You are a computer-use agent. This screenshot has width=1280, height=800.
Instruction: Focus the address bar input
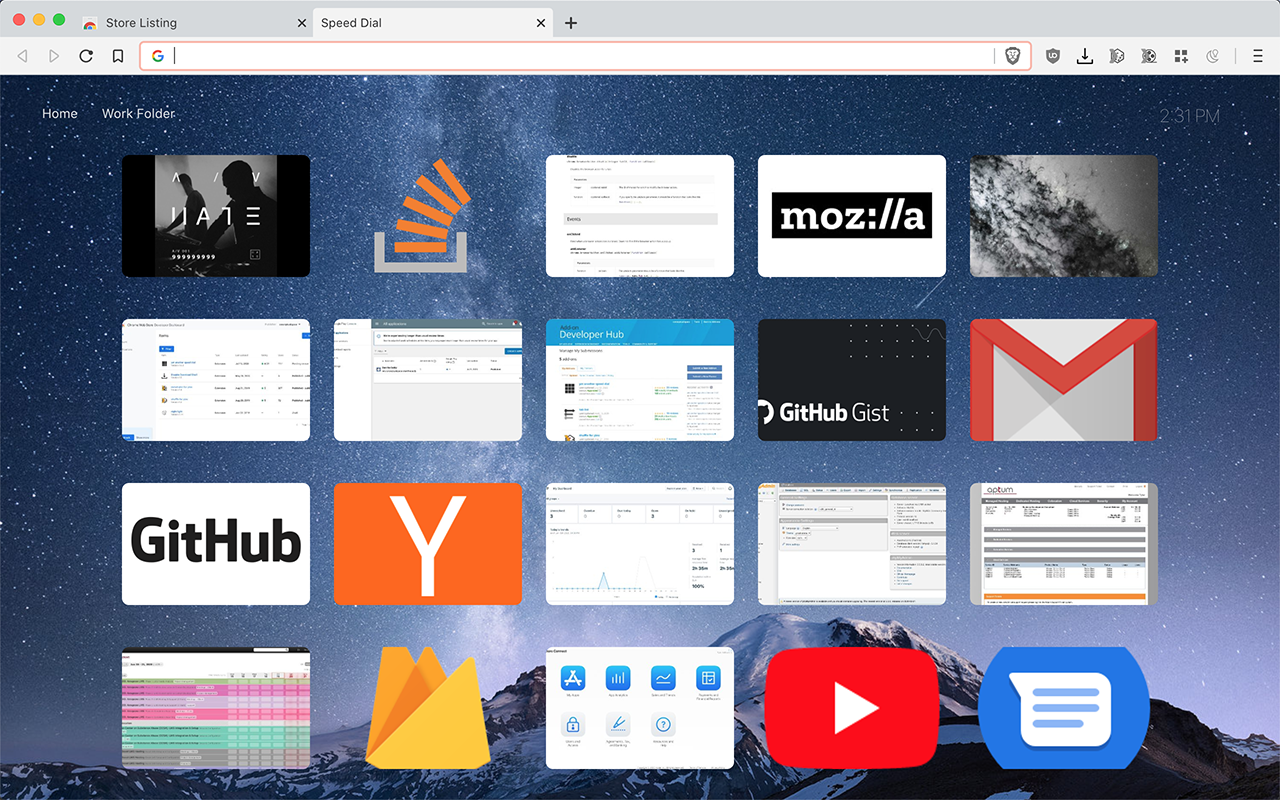584,56
